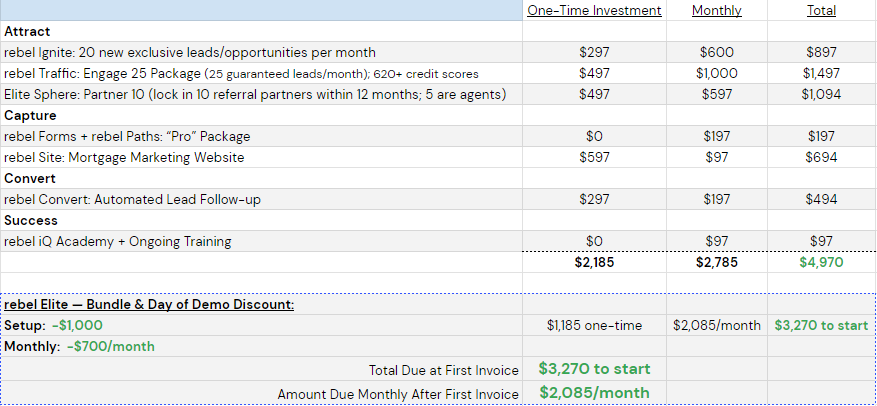Click the $97 monthly cell in rebel iQ Academy row
877x406 pixels.
point(716,242)
